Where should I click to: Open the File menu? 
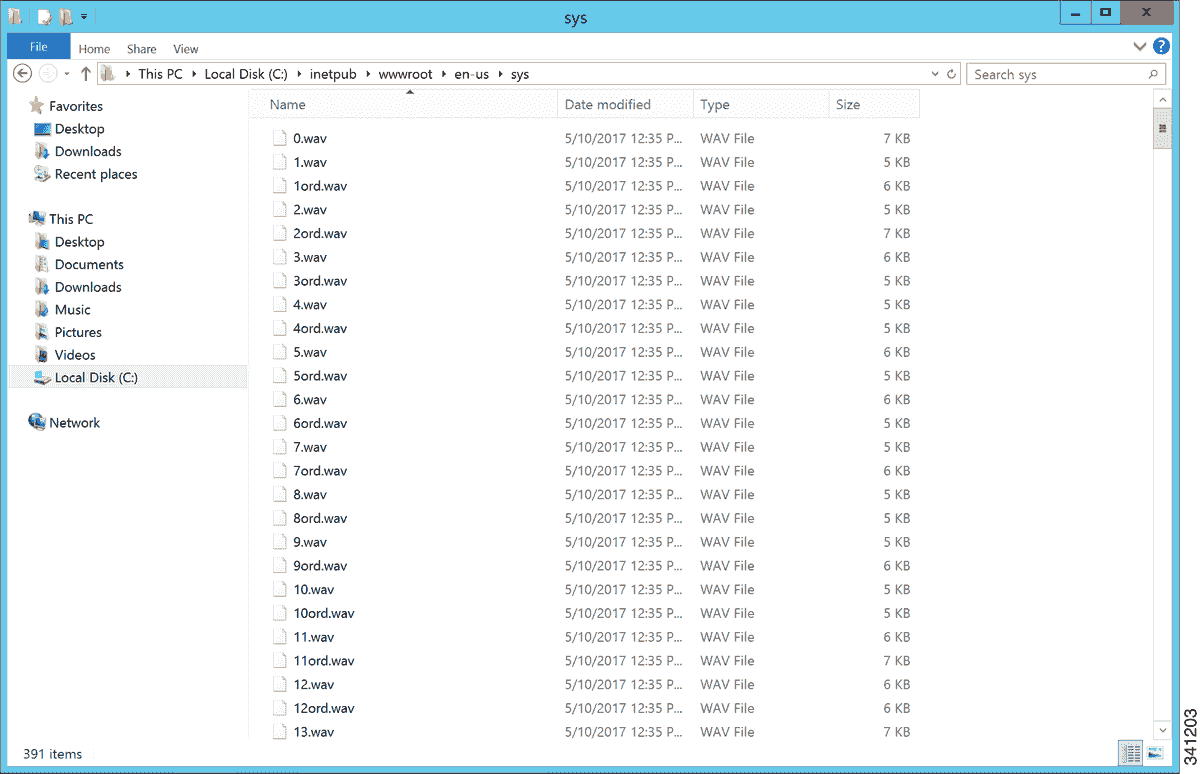pos(38,46)
